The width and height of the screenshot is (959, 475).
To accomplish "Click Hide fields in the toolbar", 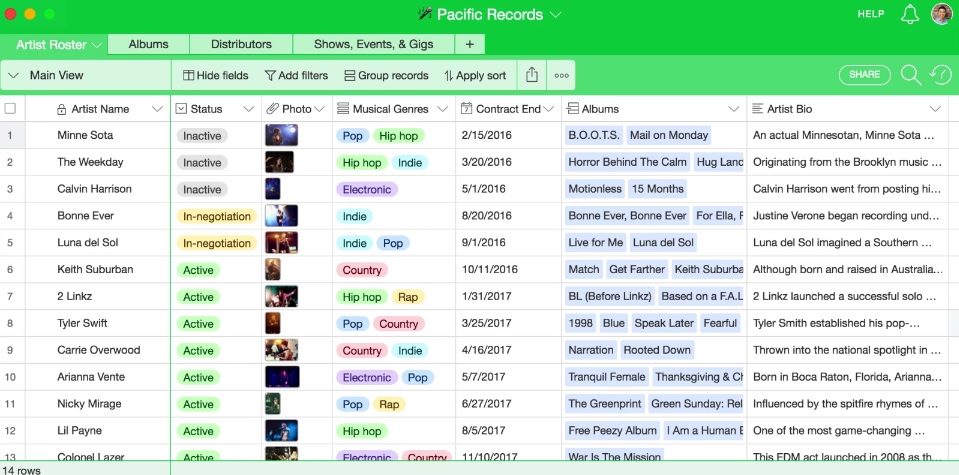I will pyautogui.click(x=215, y=75).
